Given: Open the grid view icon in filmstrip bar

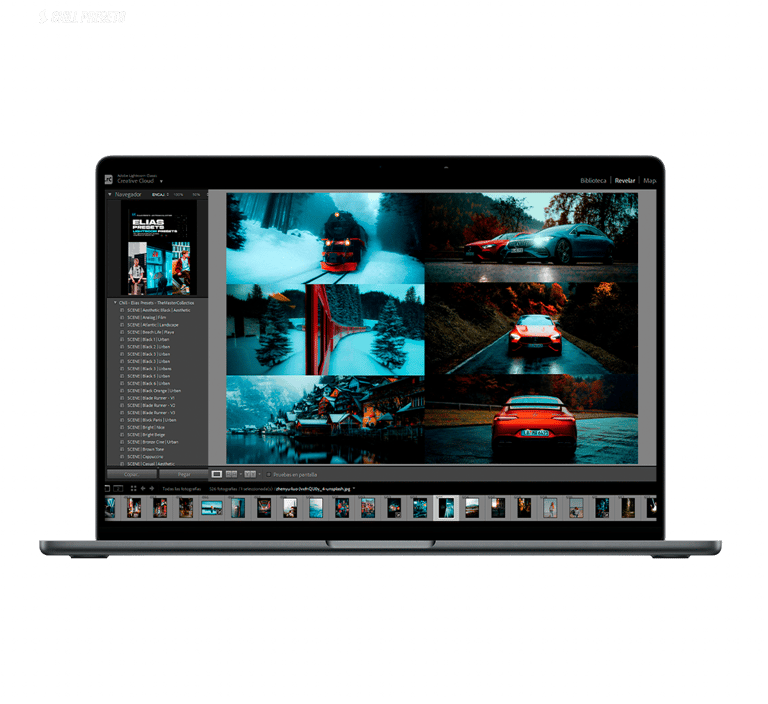Looking at the screenshot, I should point(134,489).
